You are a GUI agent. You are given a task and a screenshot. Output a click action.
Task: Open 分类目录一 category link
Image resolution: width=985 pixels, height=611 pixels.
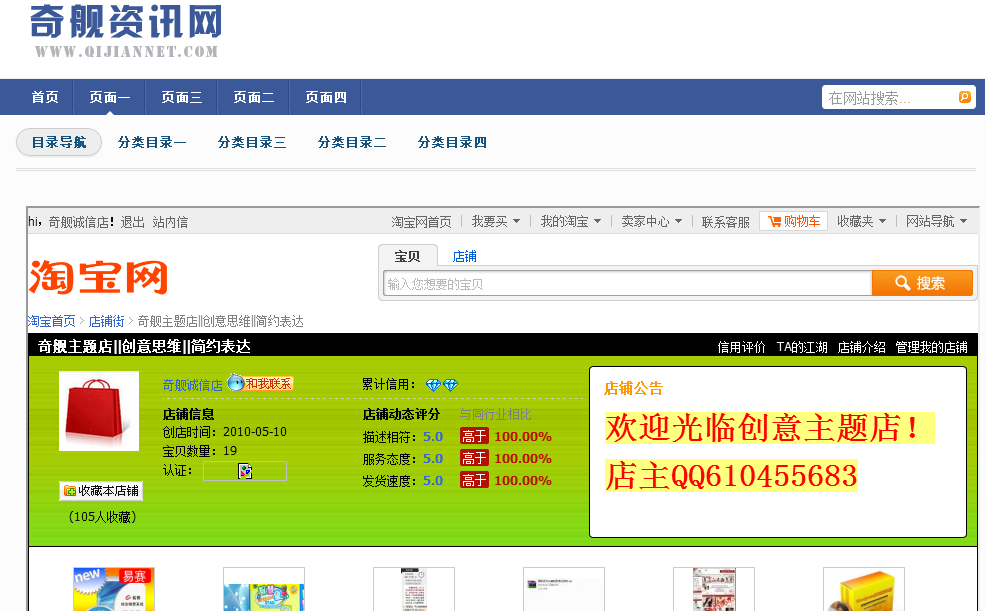click(152, 143)
